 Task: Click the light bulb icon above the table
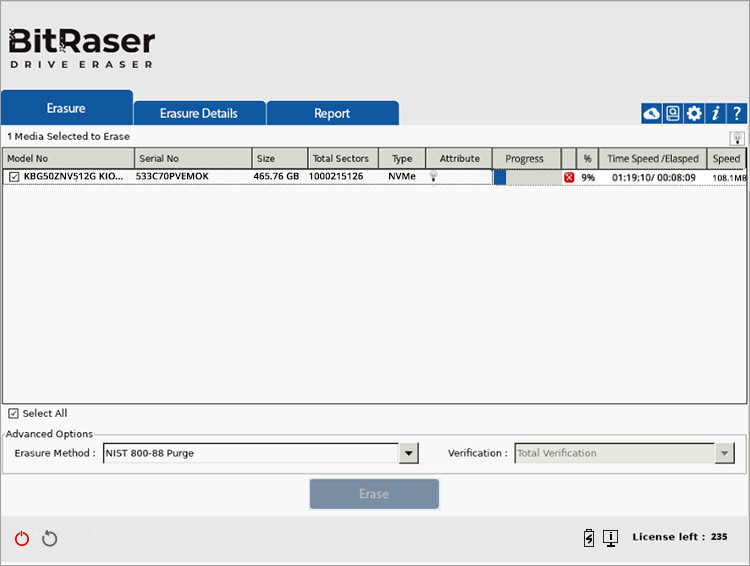pos(737,138)
